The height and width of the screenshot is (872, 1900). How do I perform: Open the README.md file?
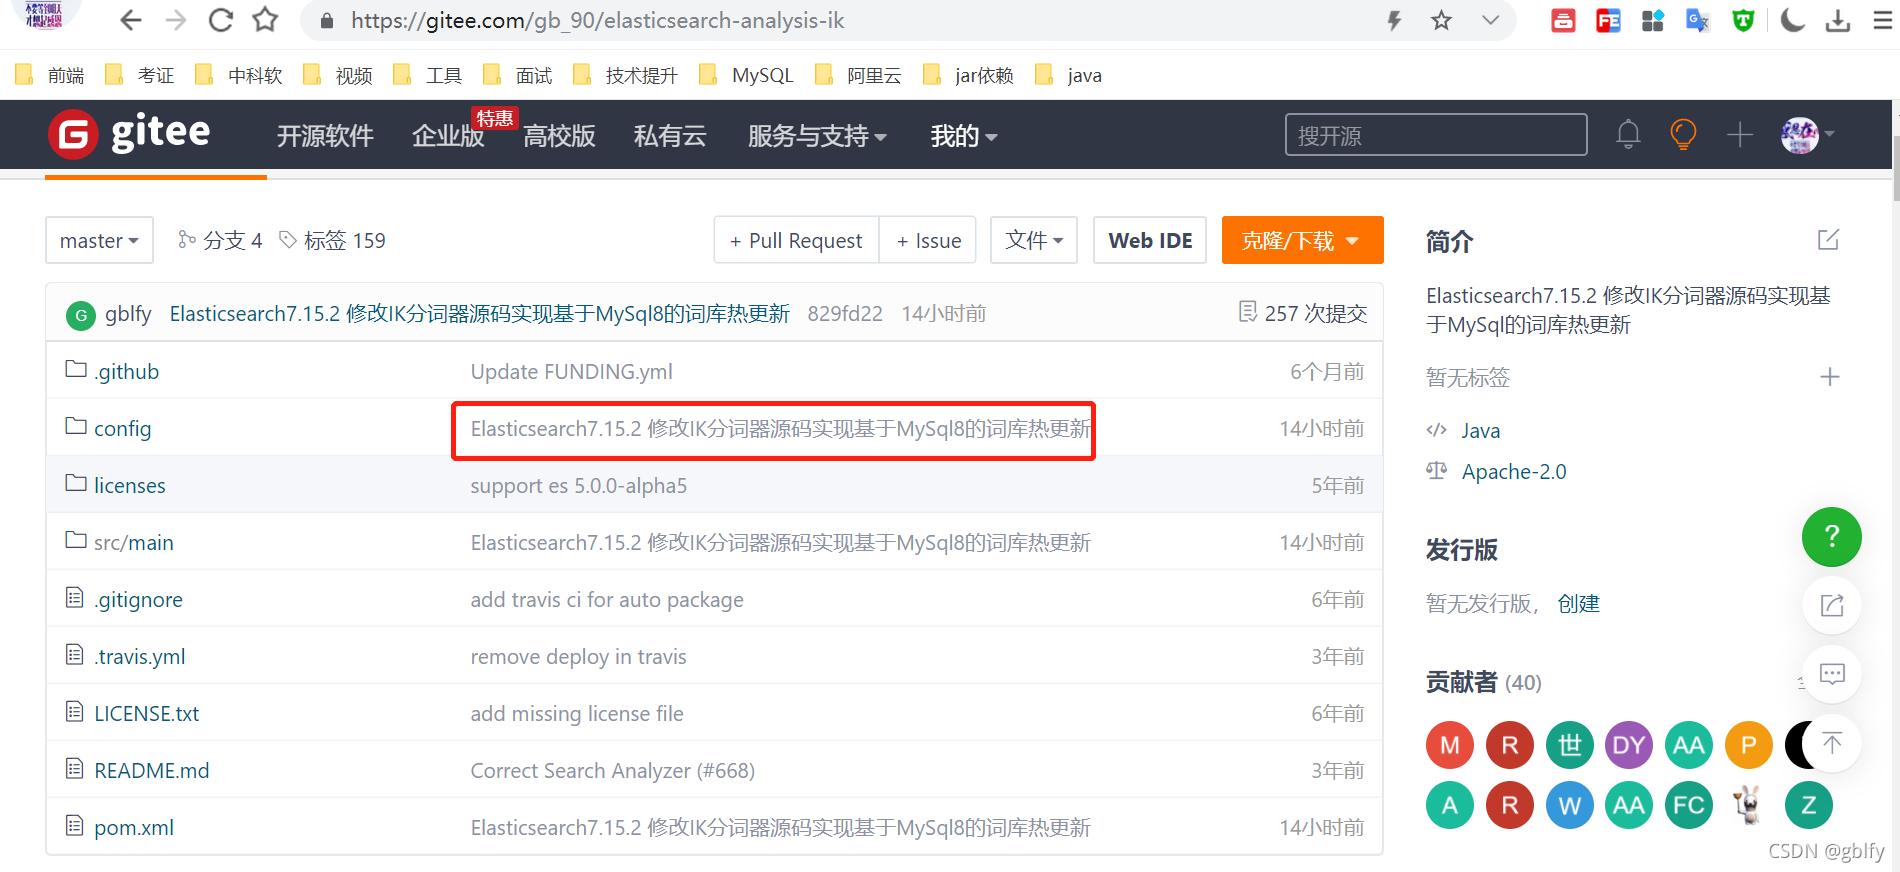coord(151,770)
